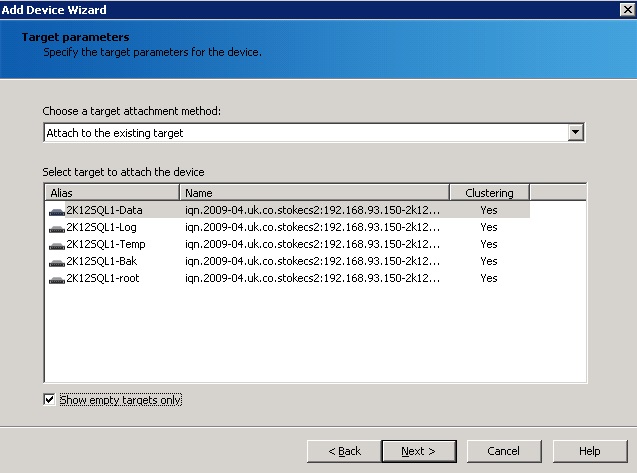637x473 pixels.
Task: Cancel the Add Device Wizard
Action: pos(504,451)
